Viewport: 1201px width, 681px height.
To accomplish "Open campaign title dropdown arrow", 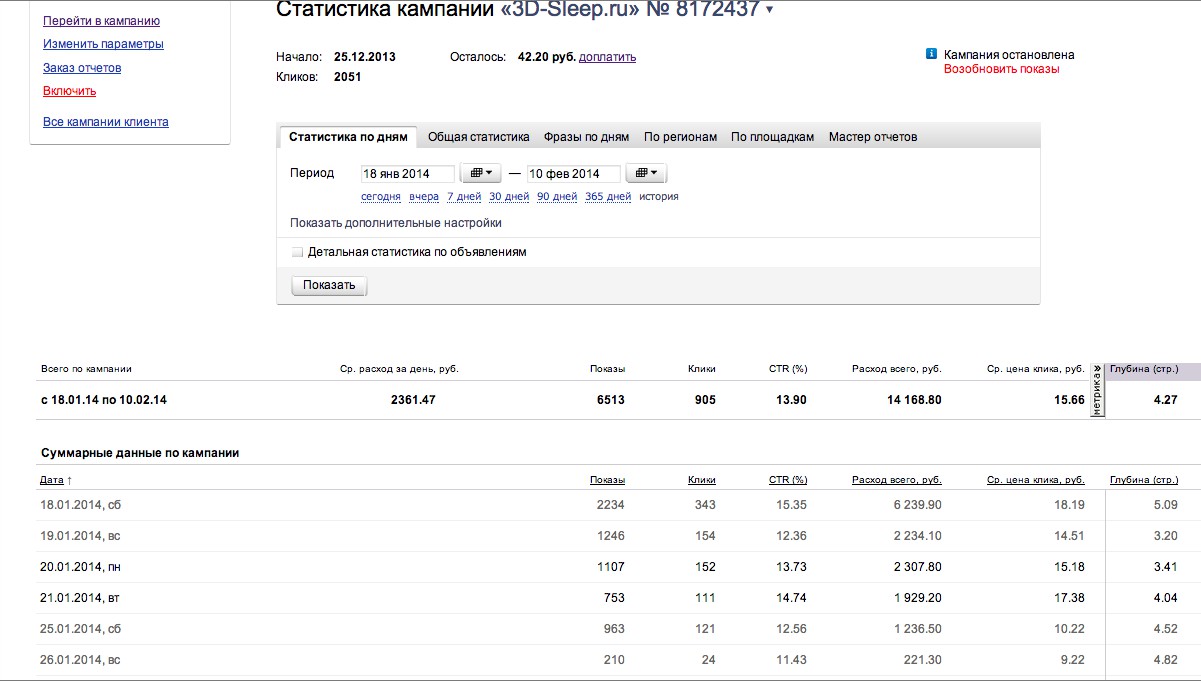I will pos(769,10).
